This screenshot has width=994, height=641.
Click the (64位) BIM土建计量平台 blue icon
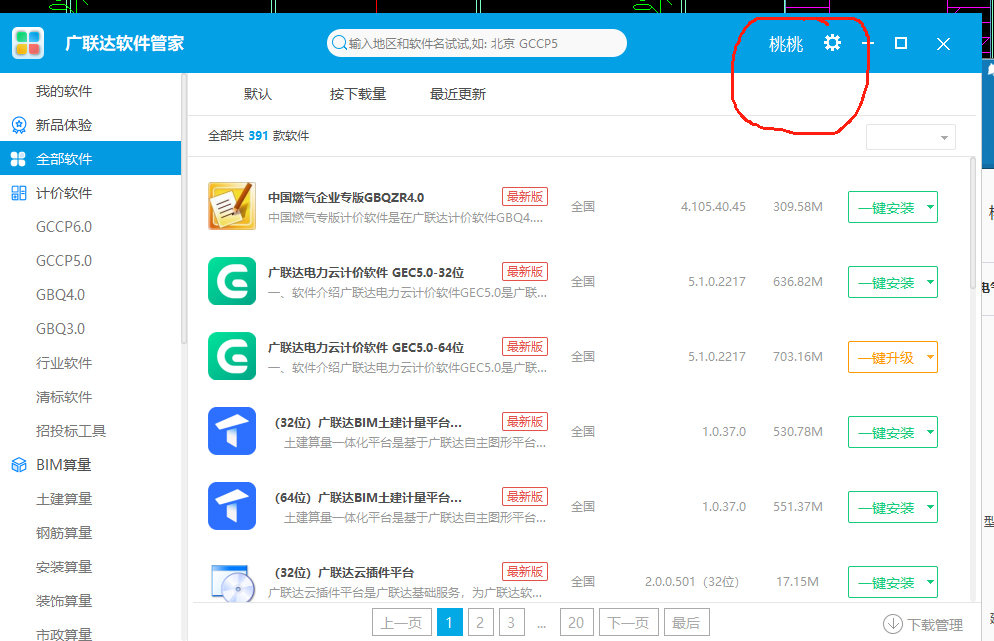232,506
